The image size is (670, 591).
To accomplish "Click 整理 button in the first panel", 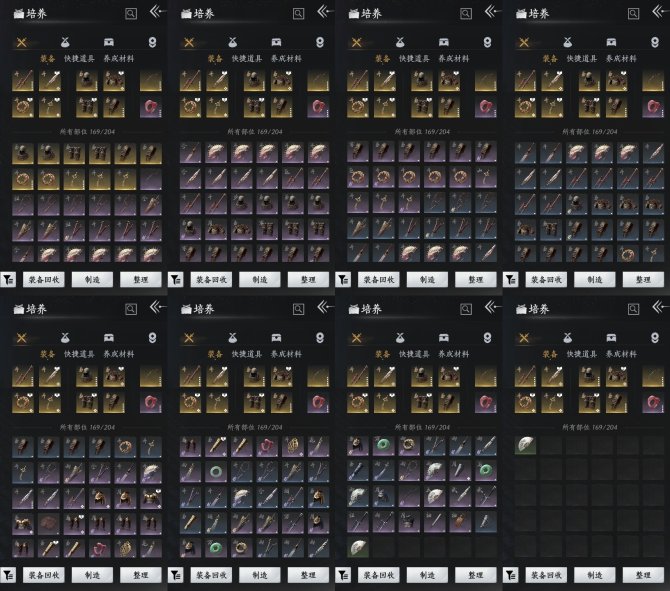I will coord(141,280).
